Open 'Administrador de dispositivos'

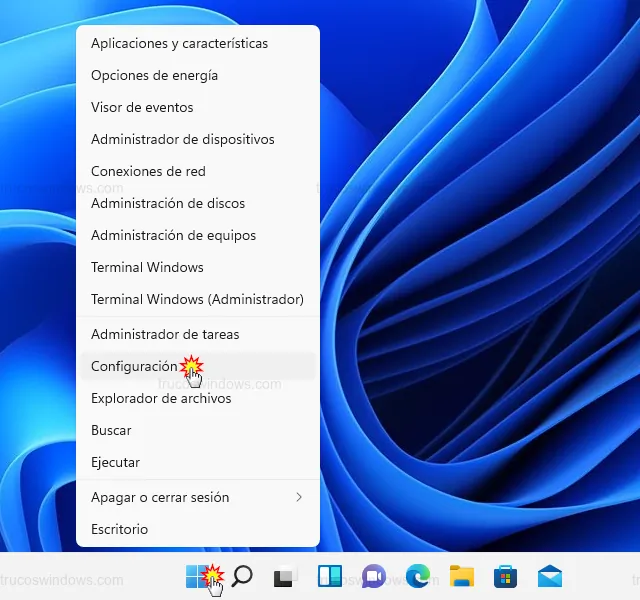(182, 139)
